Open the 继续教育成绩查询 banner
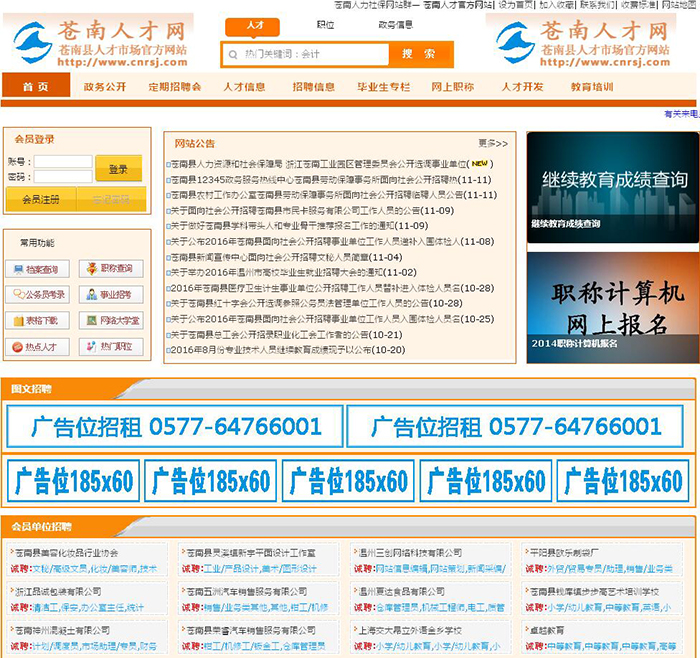This screenshot has width=700, height=658. [612, 187]
